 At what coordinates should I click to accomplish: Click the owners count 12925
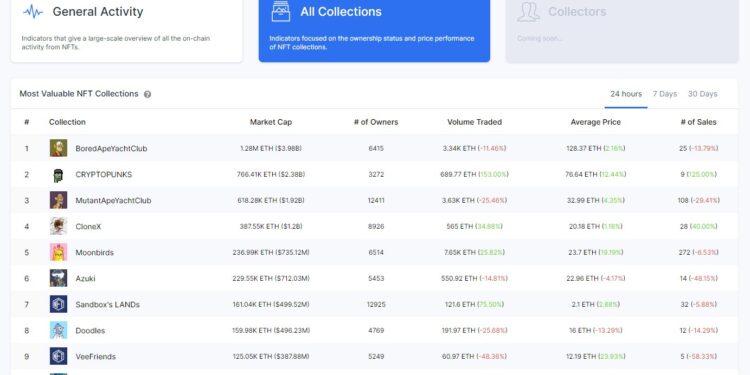pyautogui.click(x=376, y=305)
